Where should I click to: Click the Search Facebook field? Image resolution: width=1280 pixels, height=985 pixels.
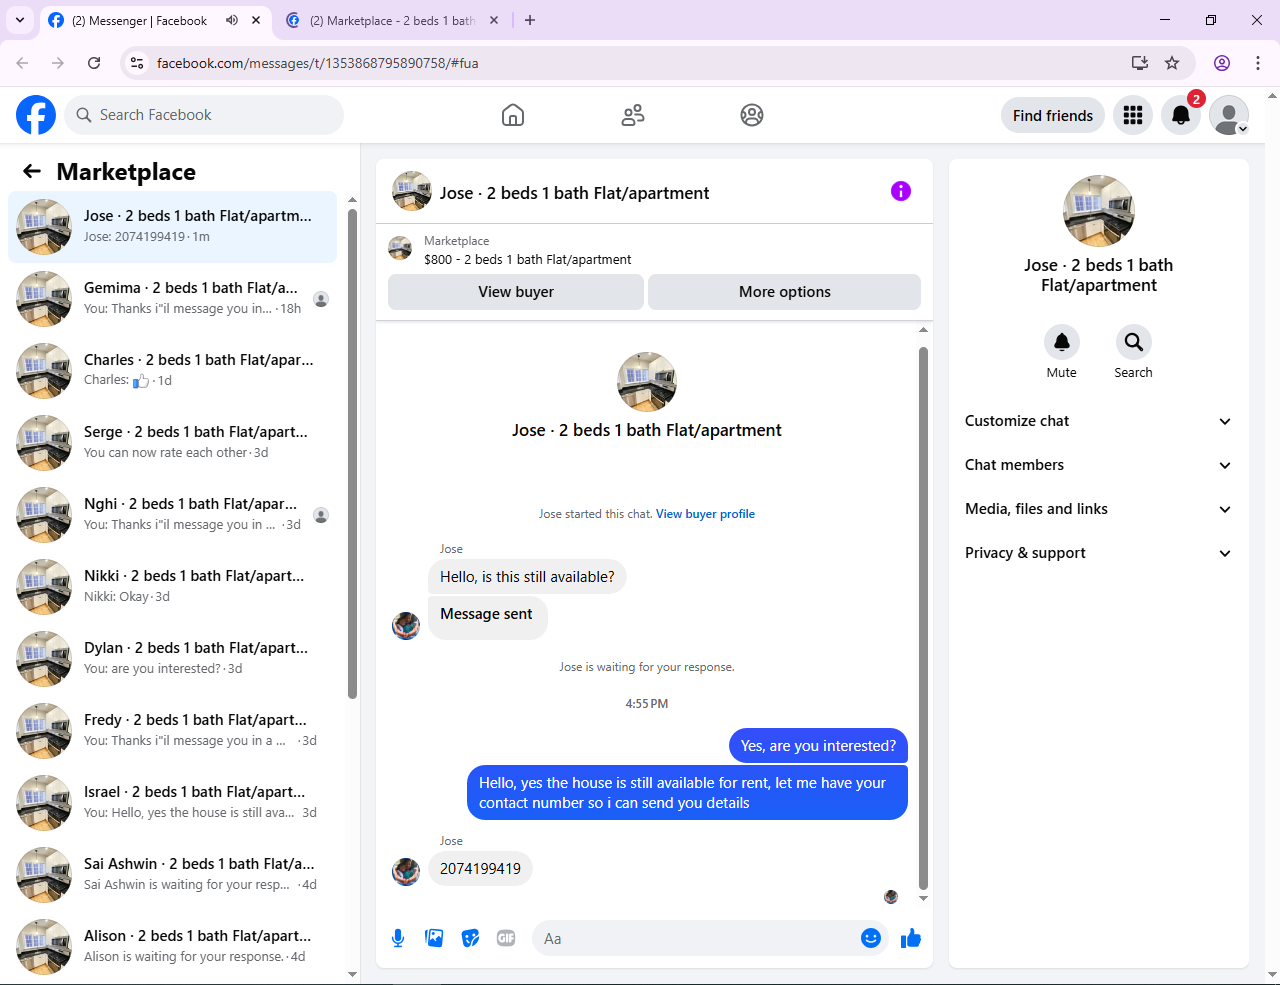(x=204, y=115)
